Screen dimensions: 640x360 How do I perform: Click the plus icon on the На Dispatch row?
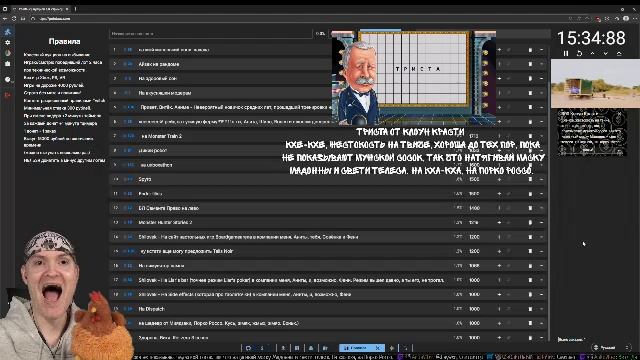click(499, 309)
